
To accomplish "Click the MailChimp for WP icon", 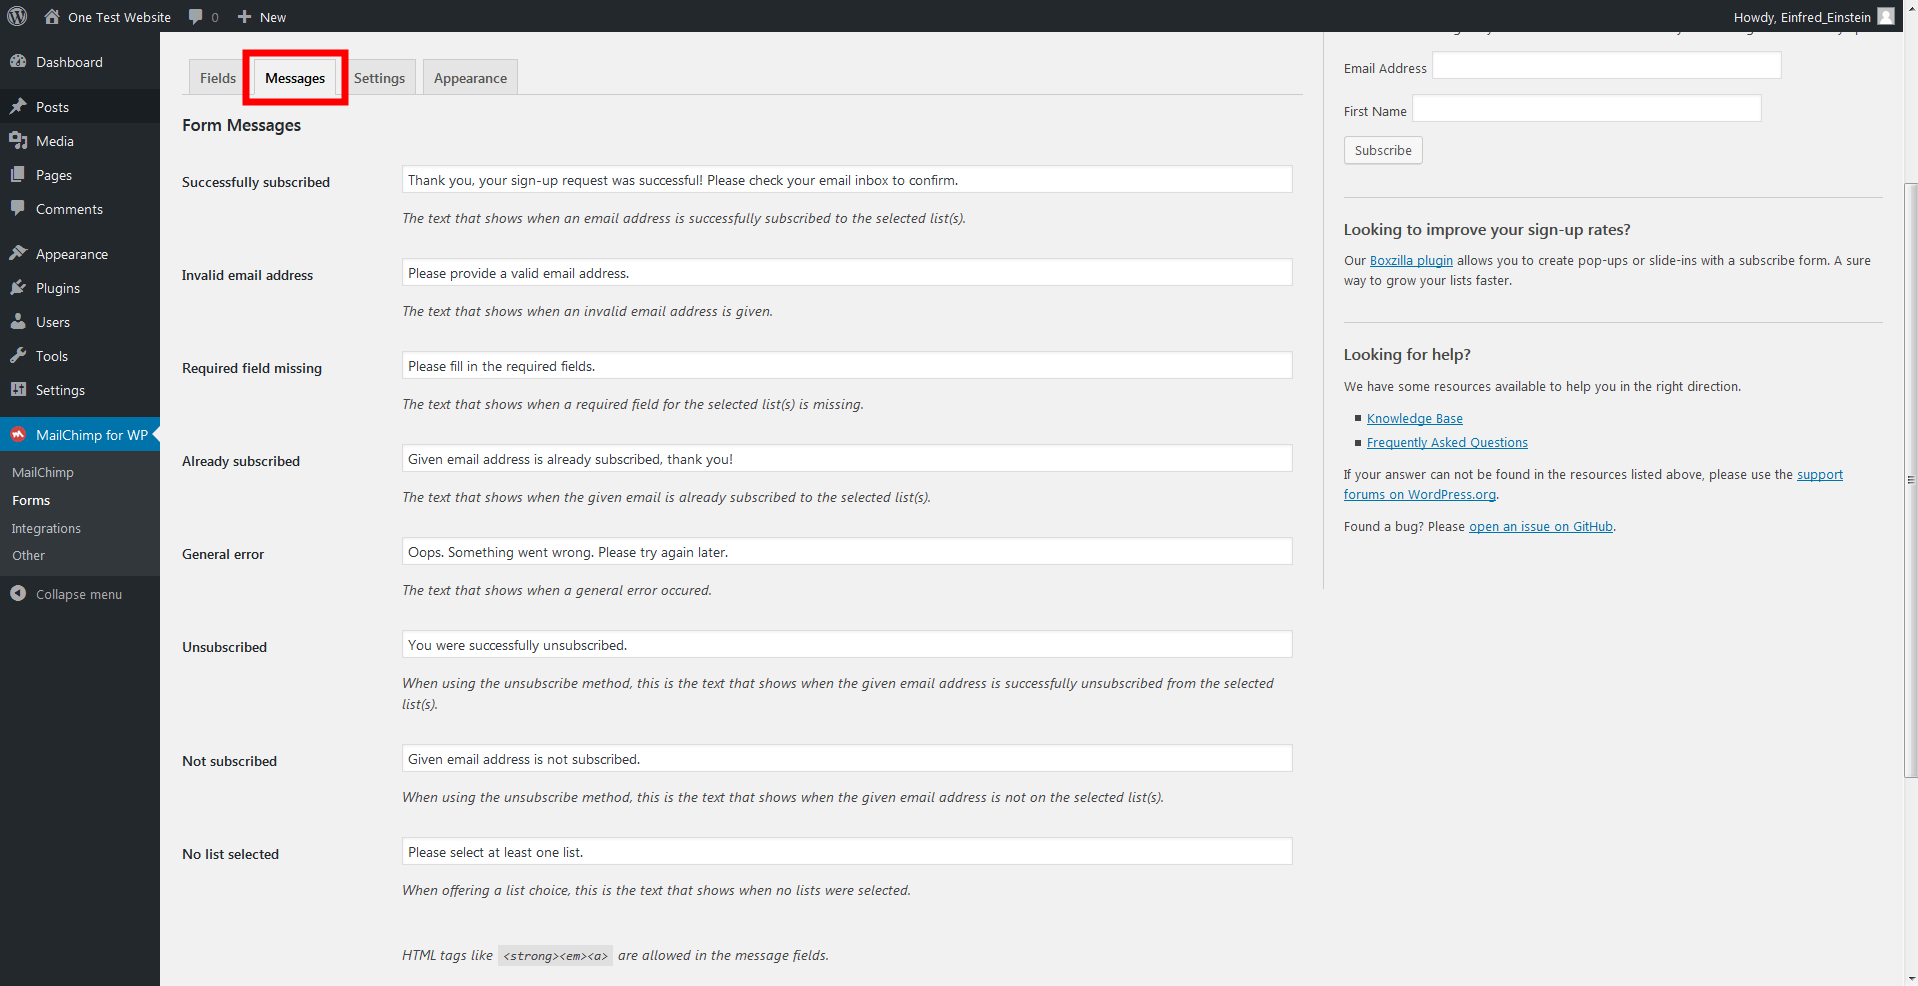I will [x=18, y=434].
